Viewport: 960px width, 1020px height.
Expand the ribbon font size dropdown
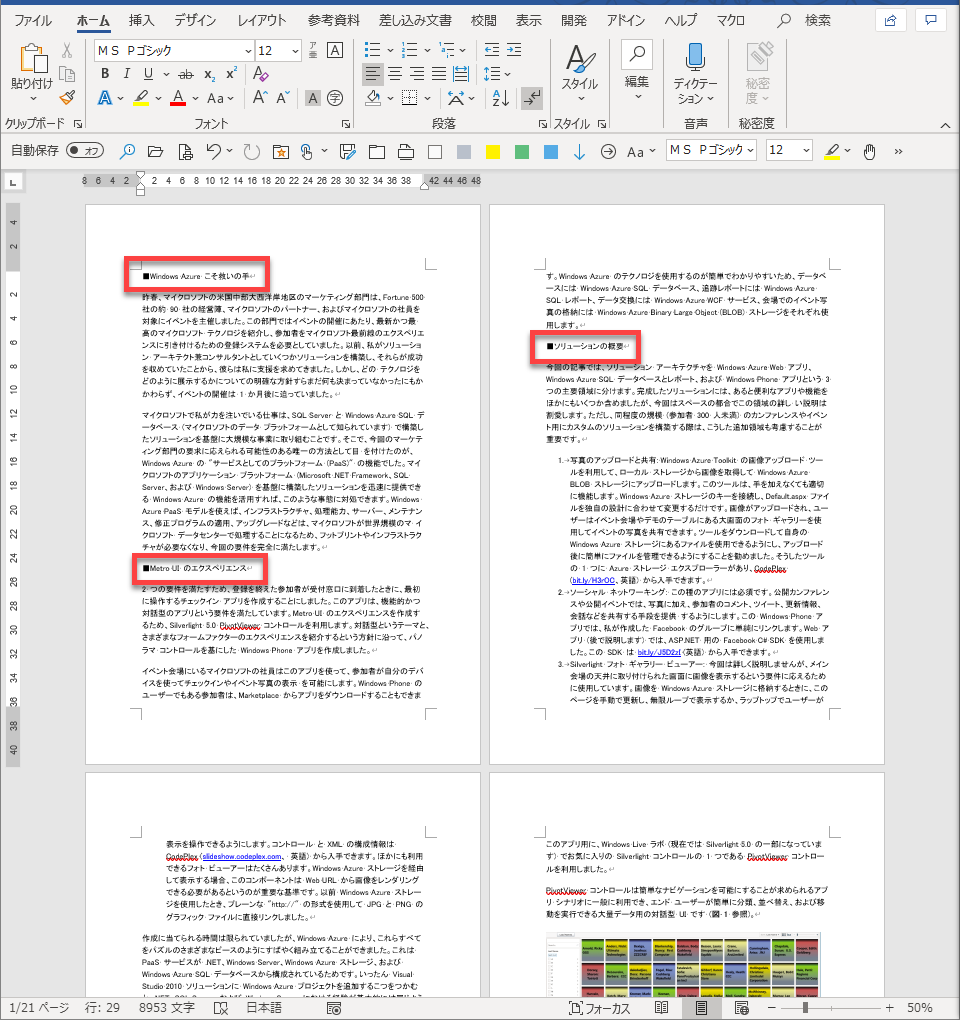tap(293, 50)
